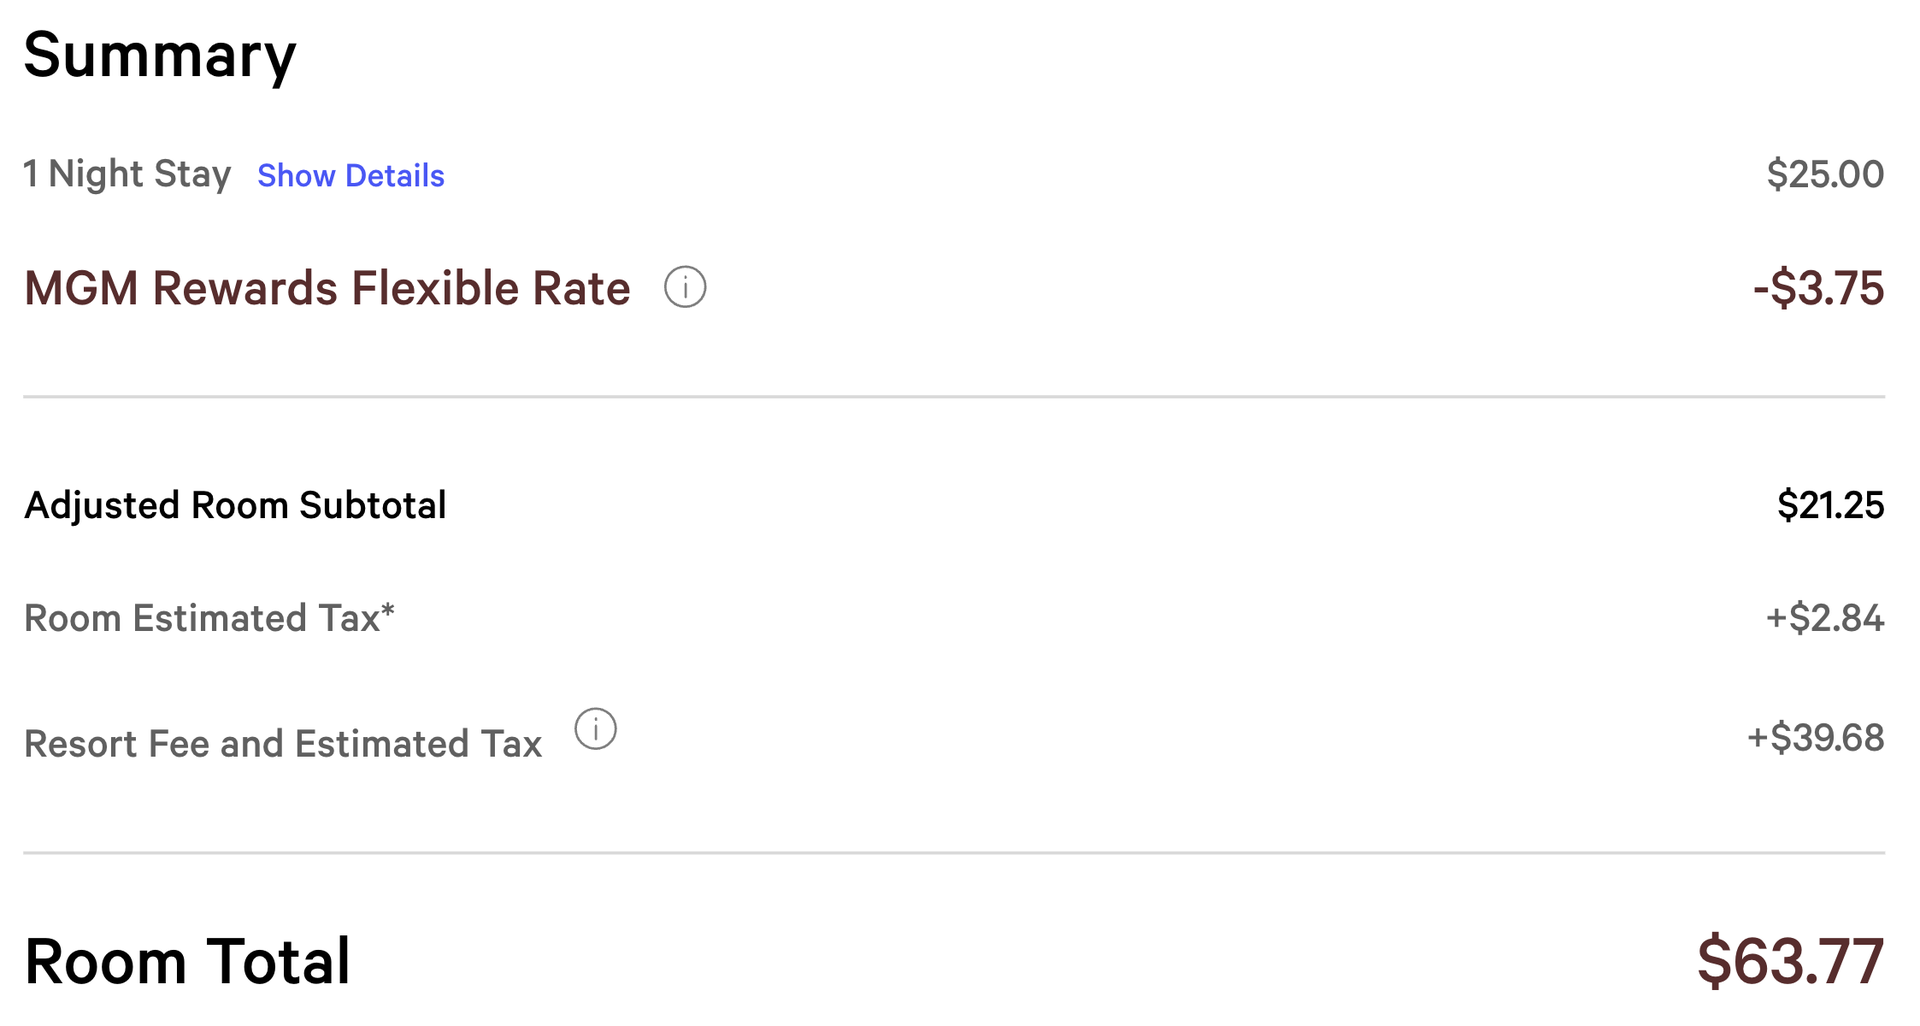Select the Summary heading

pos(160,57)
